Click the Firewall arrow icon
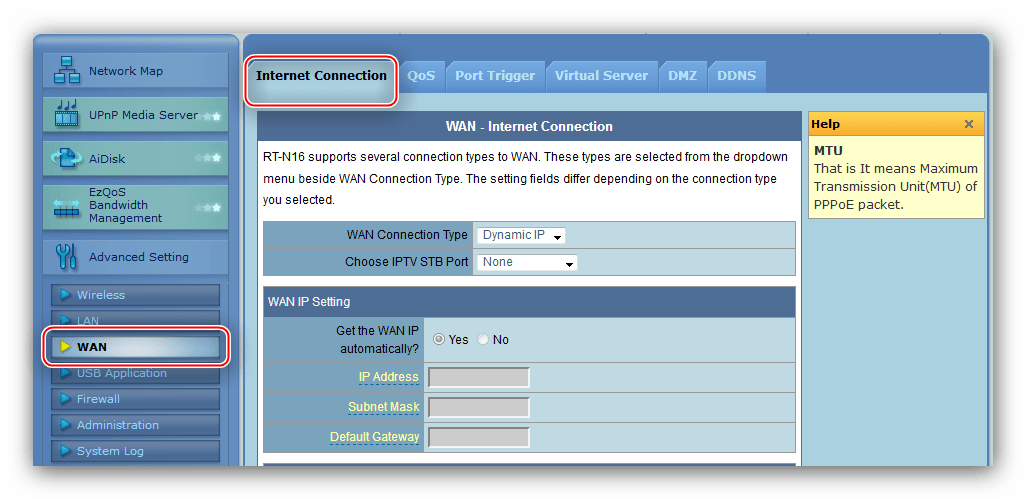Image resolution: width=1026 pixels, height=499 pixels. 66,399
